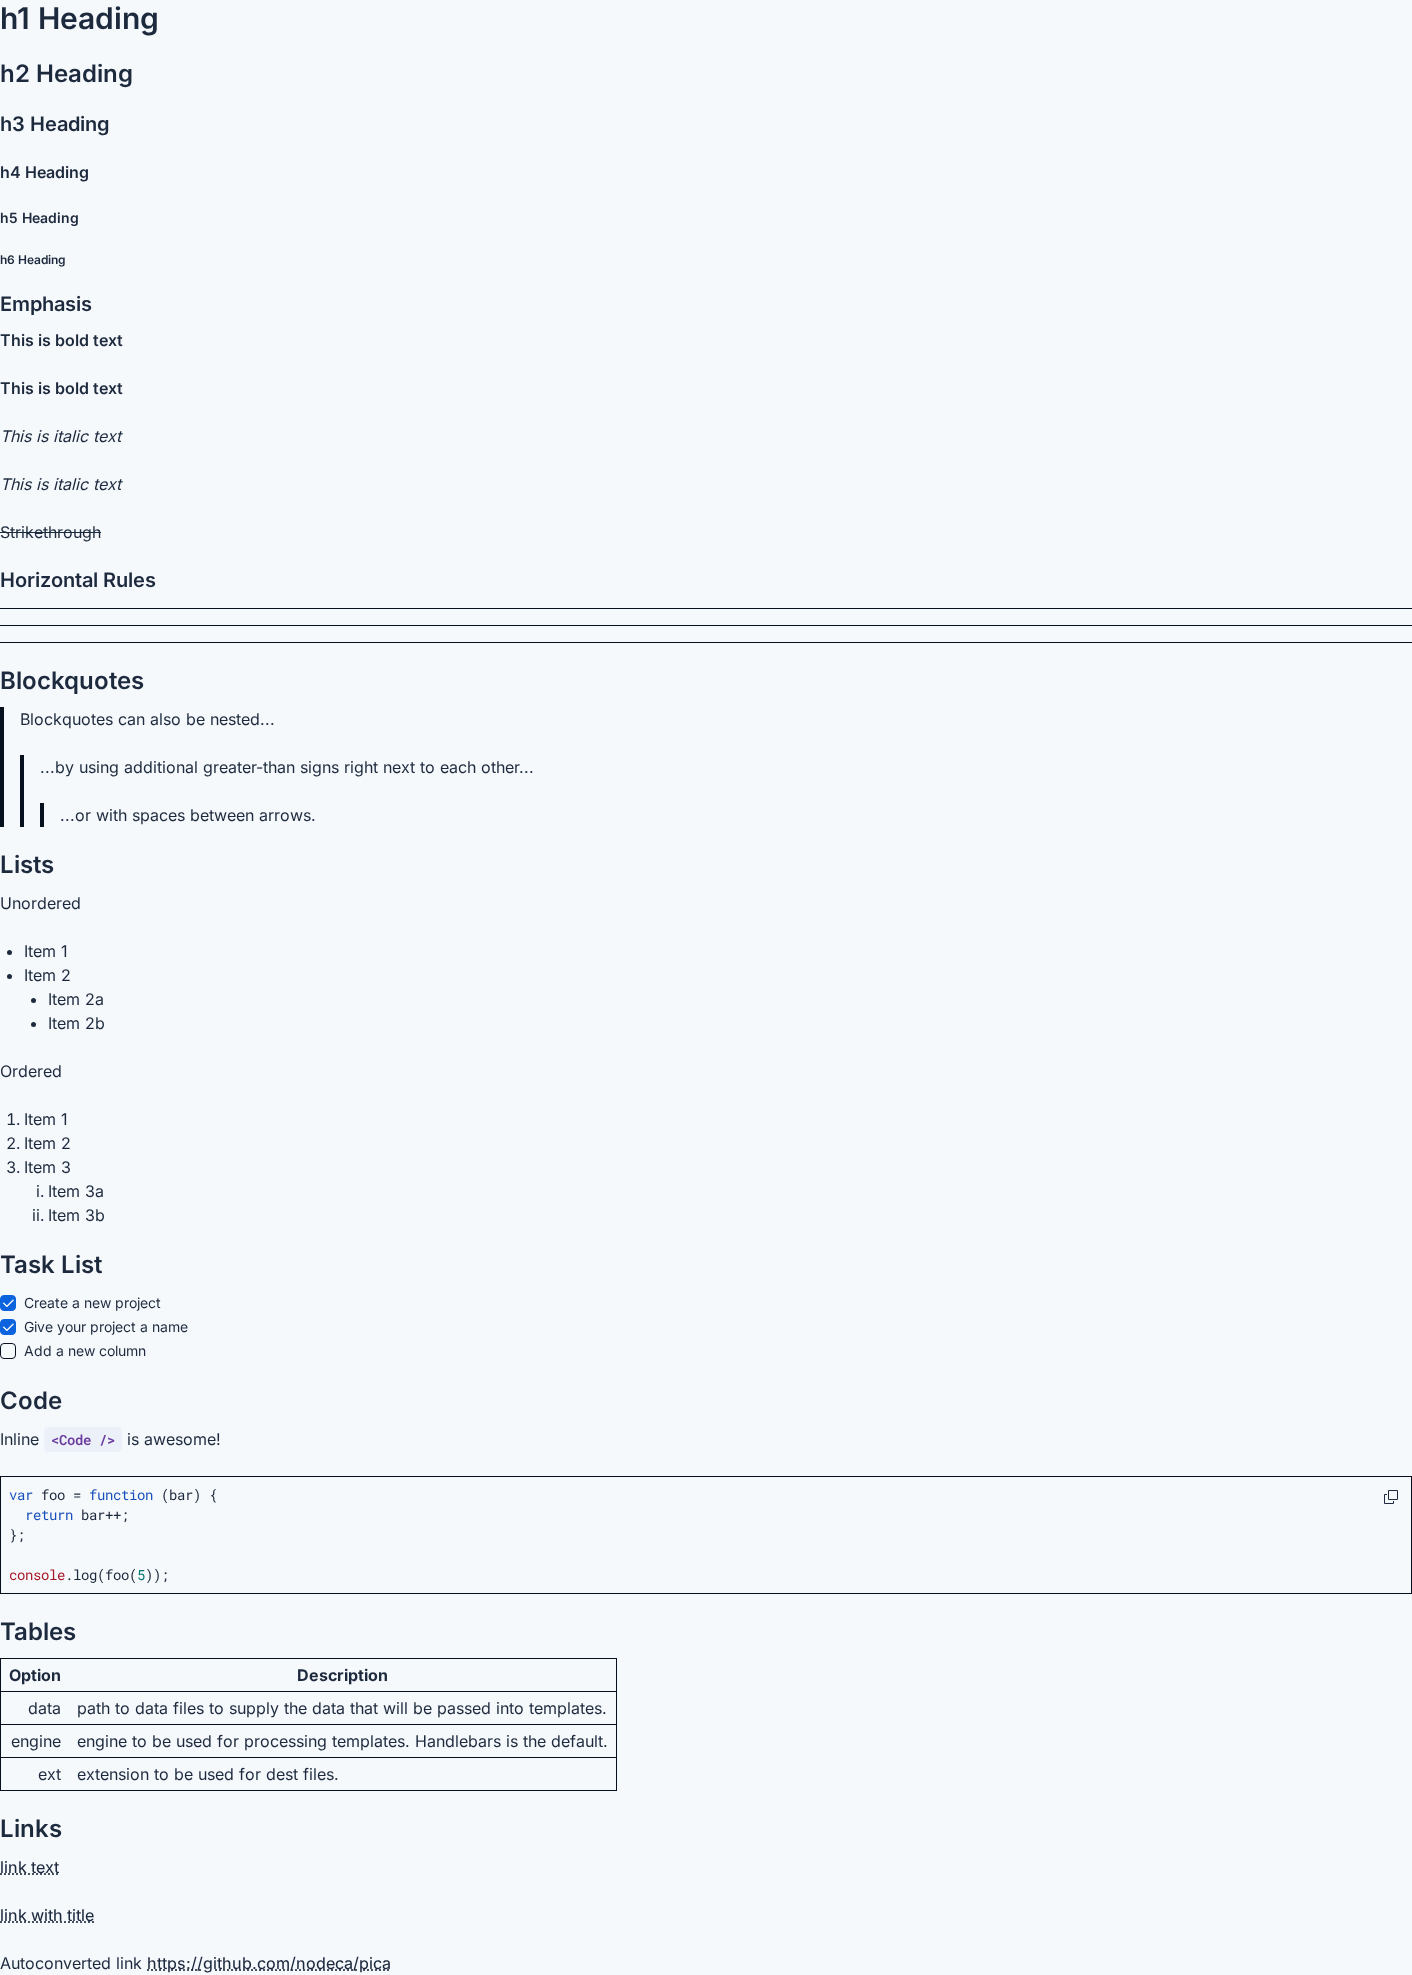Click the 'Unordered' label
The image size is (1412, 1975).
[40, 903]
